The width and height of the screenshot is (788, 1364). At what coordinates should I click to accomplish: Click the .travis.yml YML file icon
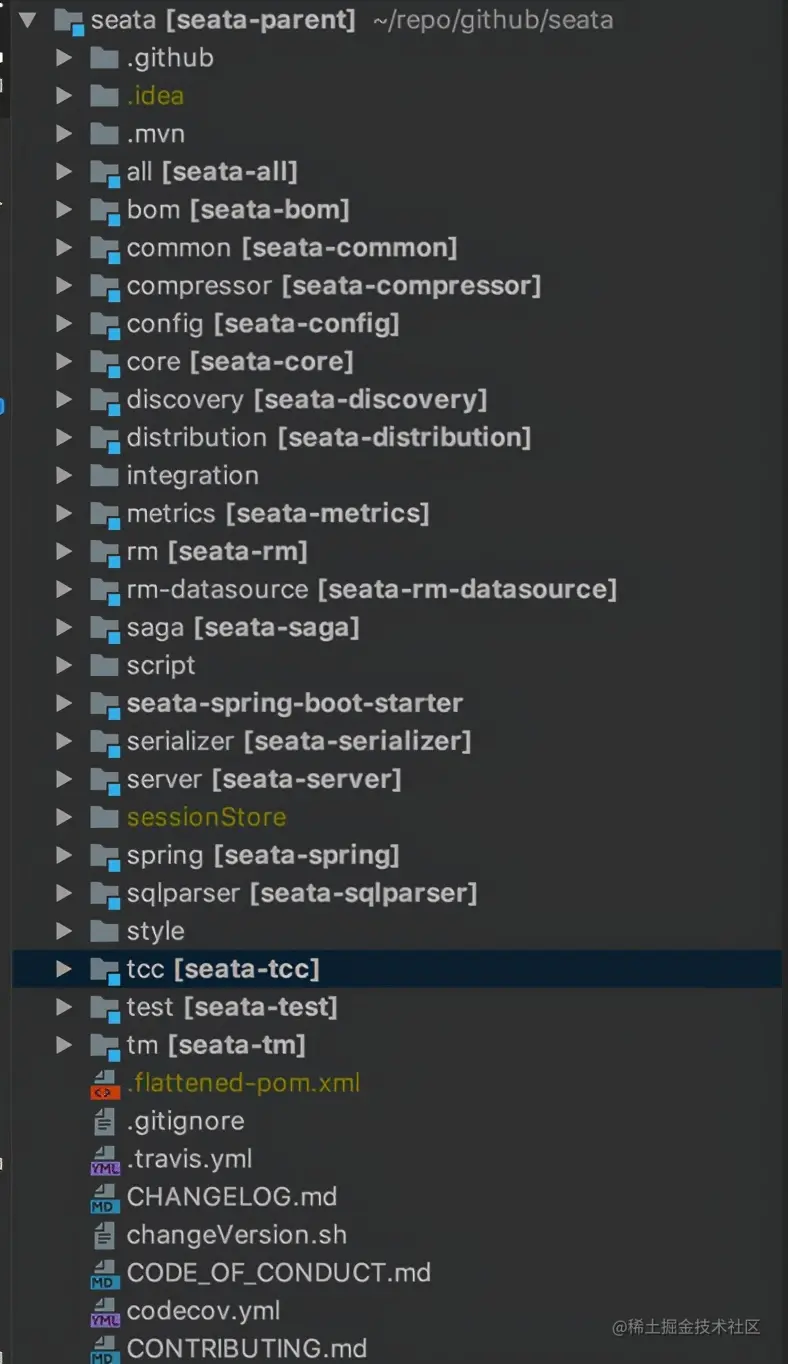tap(104, 1159)
